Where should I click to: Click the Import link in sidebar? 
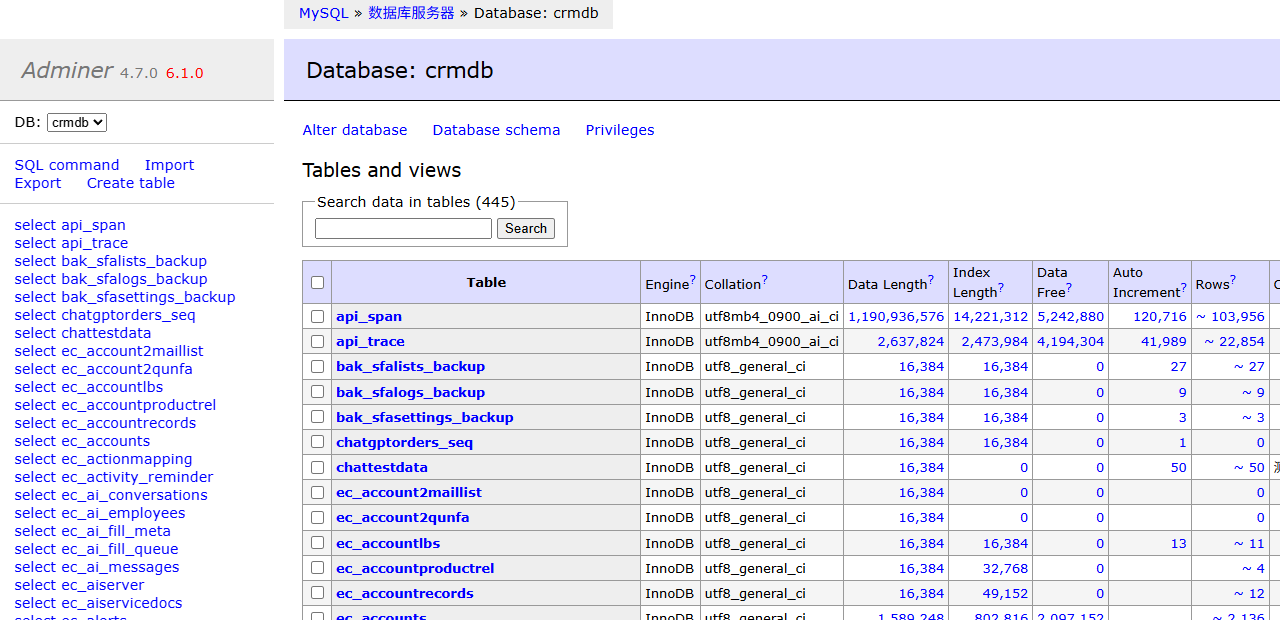pos(169,165)
